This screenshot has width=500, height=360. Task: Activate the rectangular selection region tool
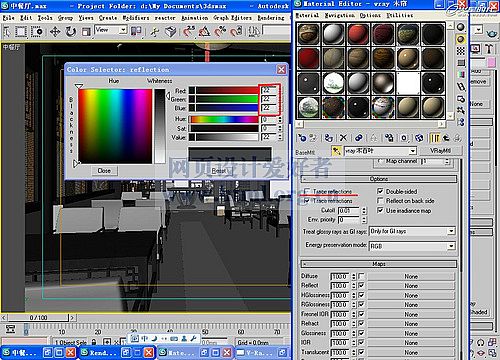pos(21,32)
